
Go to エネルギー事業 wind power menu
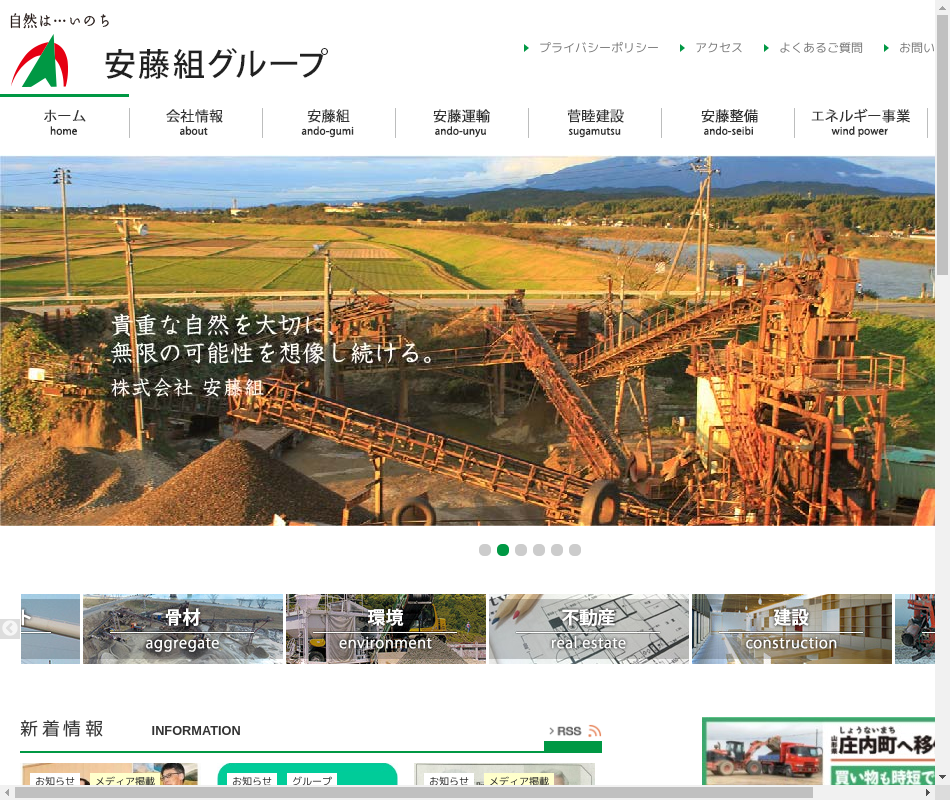tap(860, 122)
